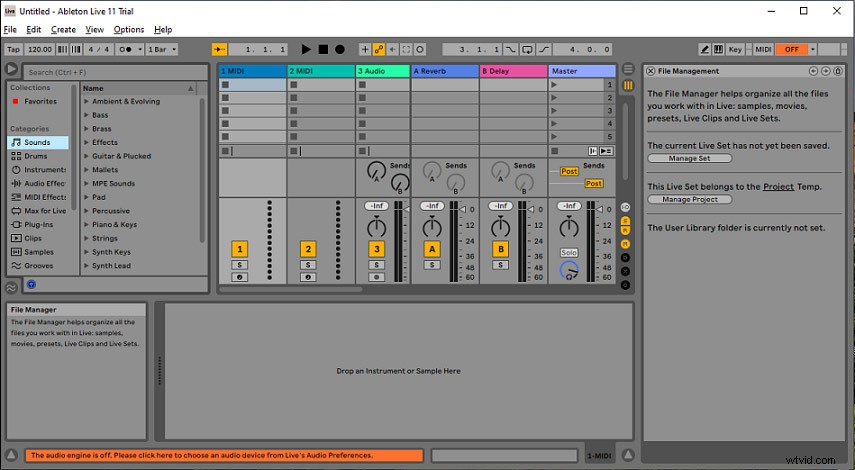The width and height of the screenshot is (855, 470).
Task: Toggle the Punch-In switch
Action: (x=510, y=50)
